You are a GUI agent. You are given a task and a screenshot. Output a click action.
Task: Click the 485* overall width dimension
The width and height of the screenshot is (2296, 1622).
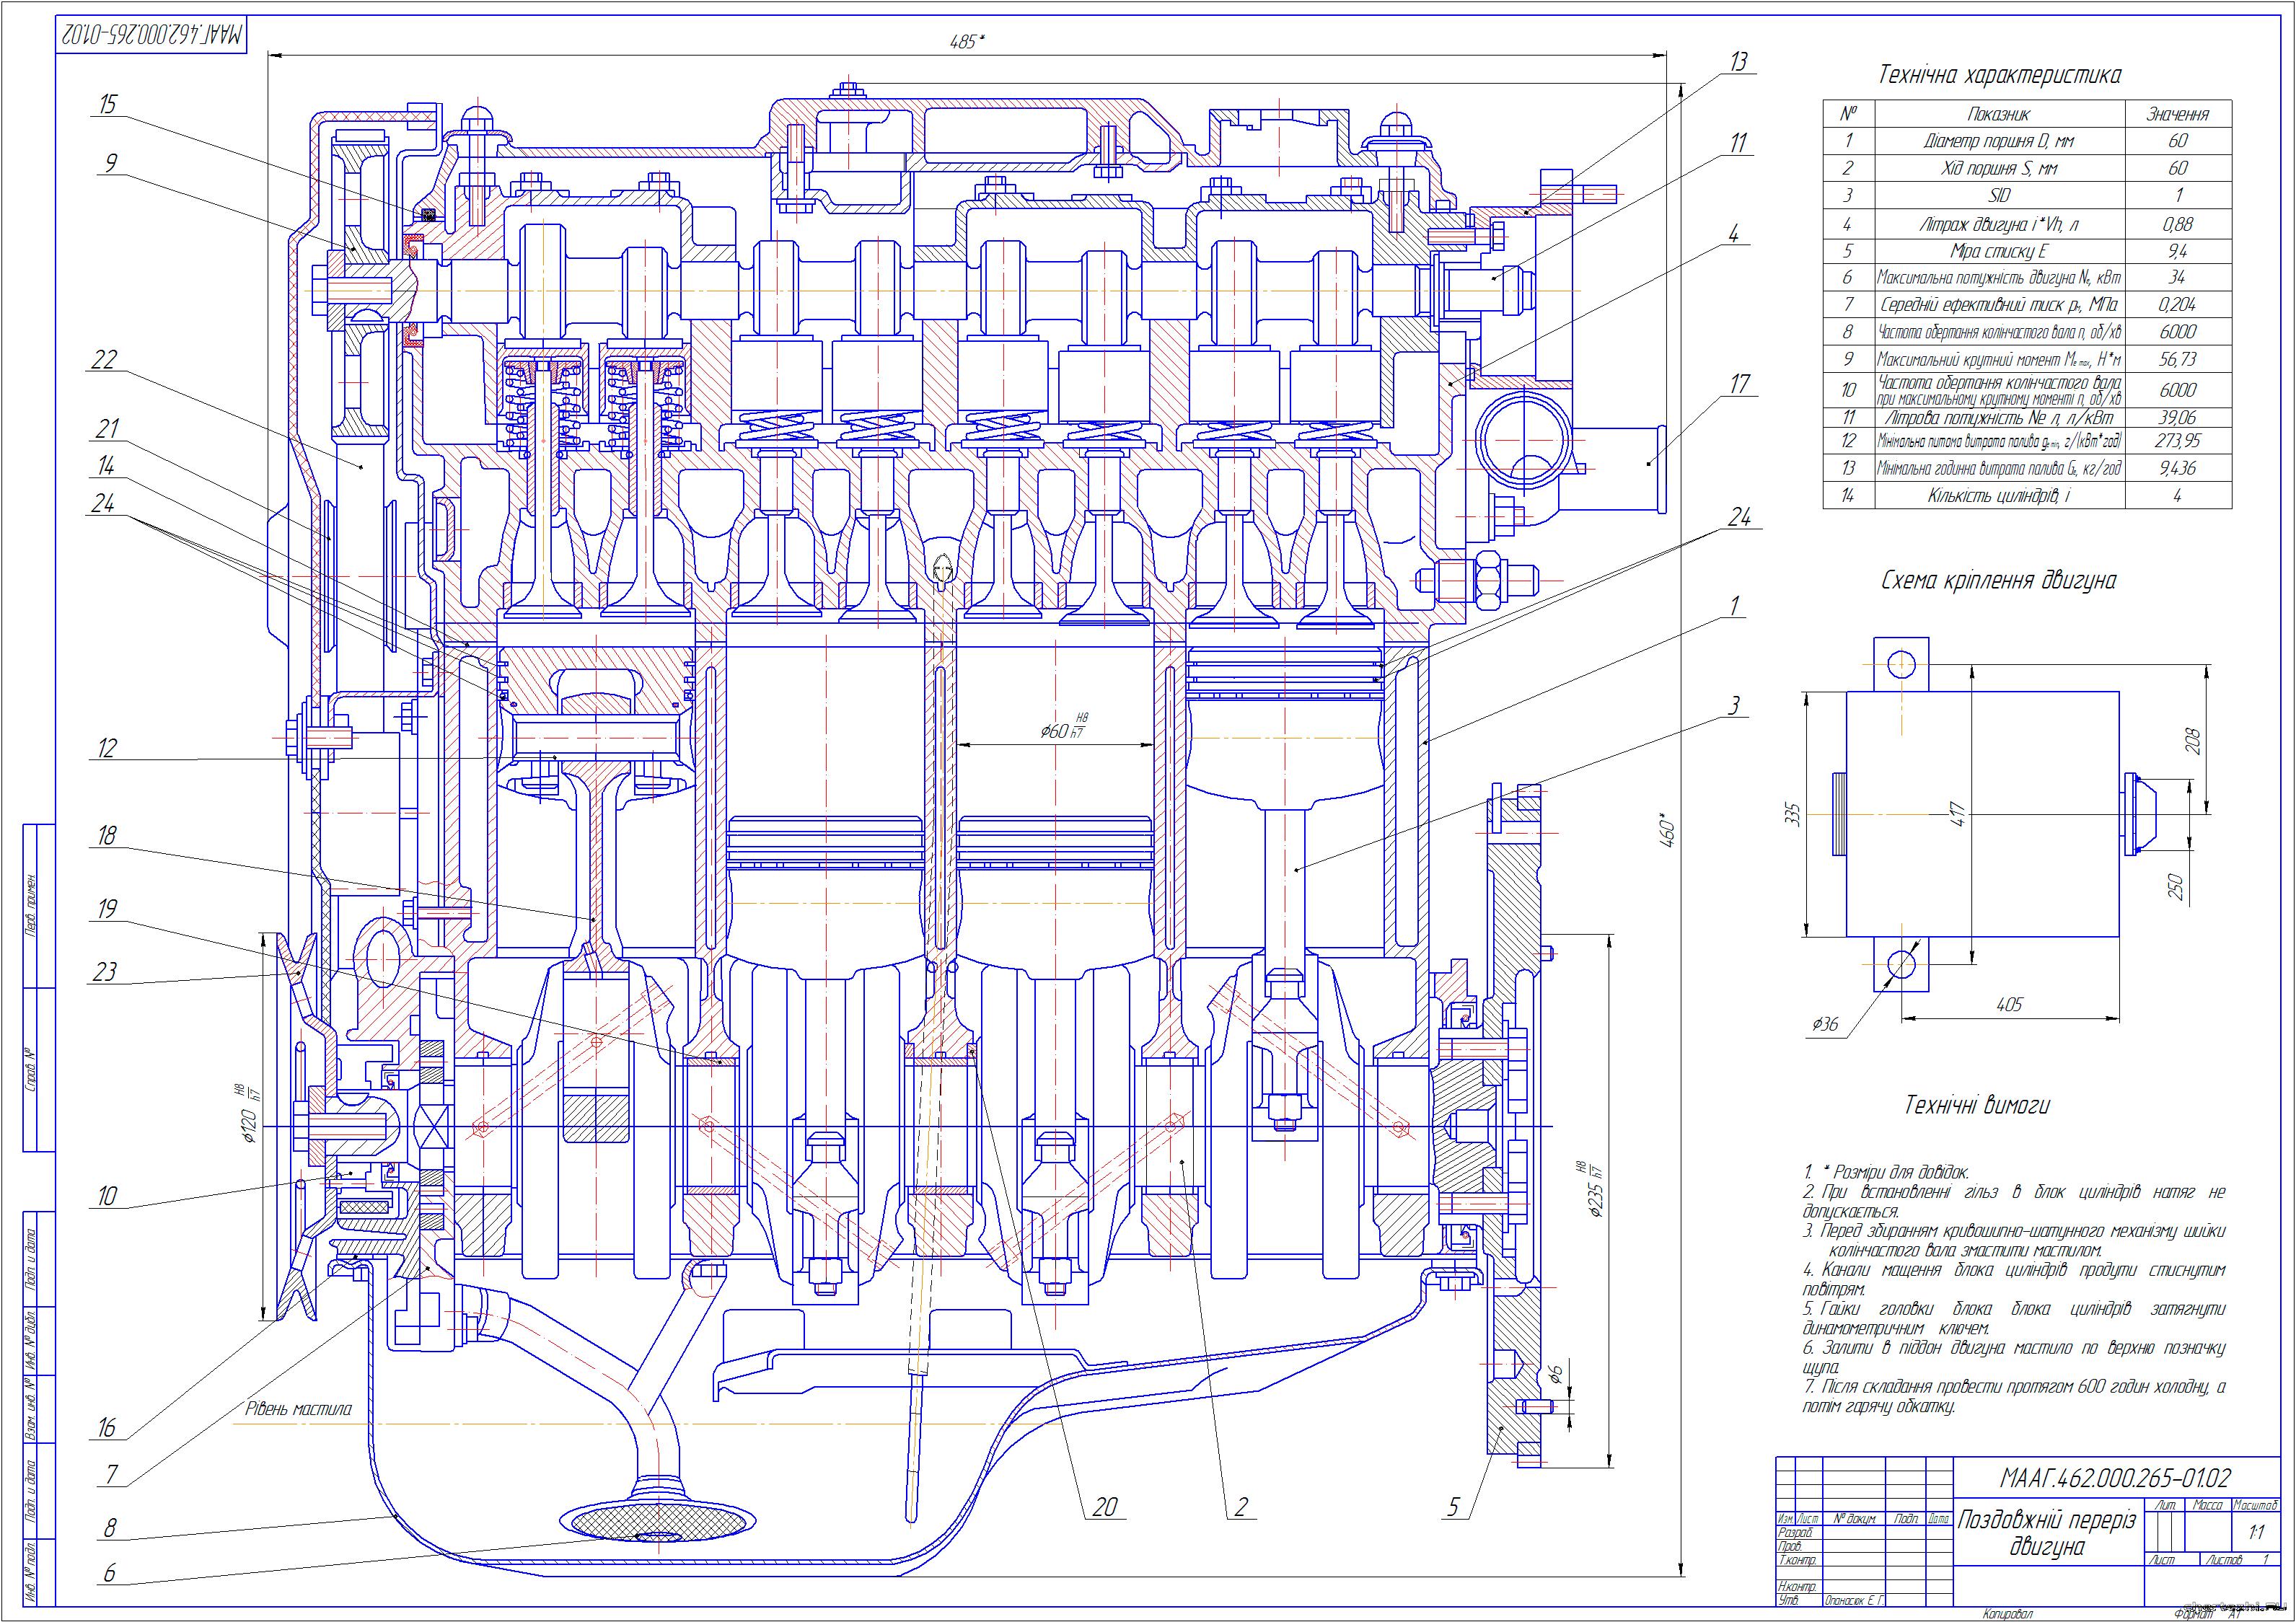[966, 41]
